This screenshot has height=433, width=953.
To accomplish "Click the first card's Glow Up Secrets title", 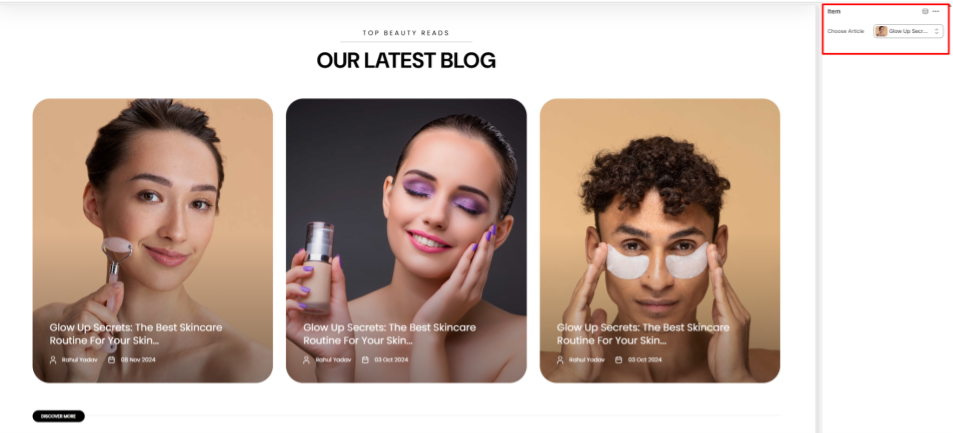I will pos(136,334).
